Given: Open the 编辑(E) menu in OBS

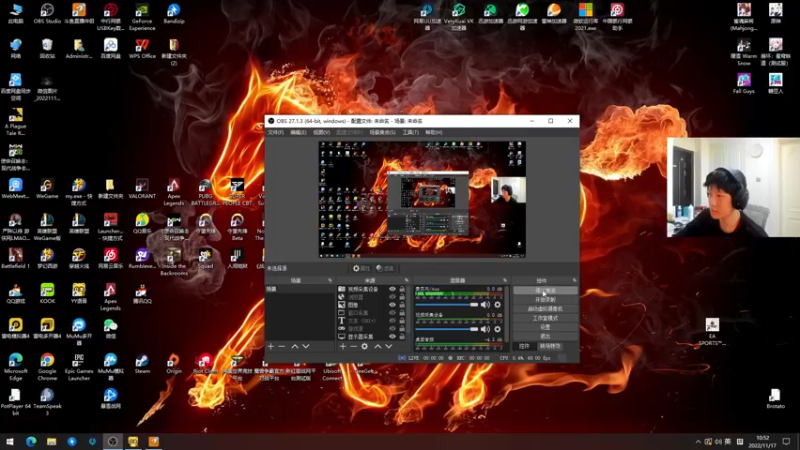Looking at the screenshot, I should [298, 133].
